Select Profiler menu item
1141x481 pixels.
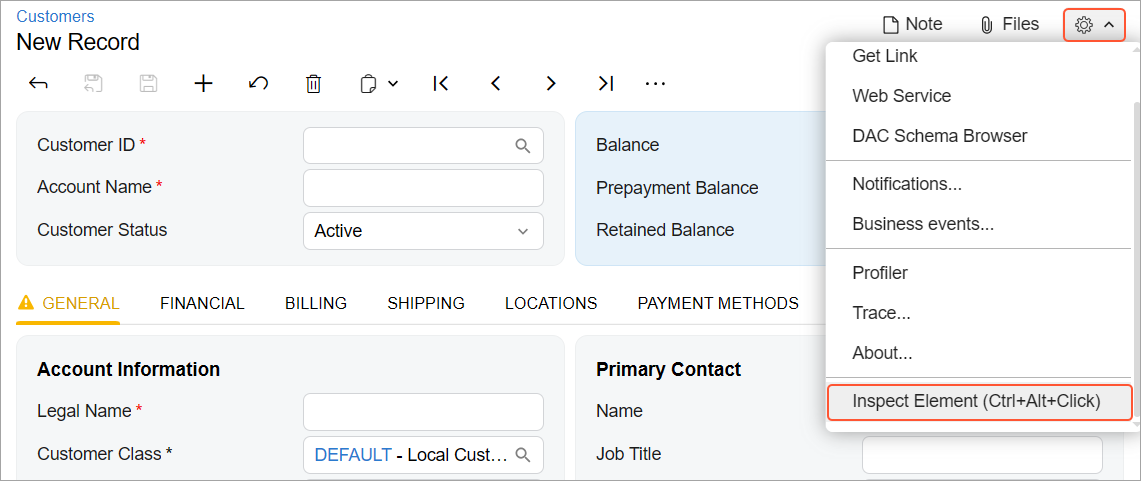click(x=979, y=273)
